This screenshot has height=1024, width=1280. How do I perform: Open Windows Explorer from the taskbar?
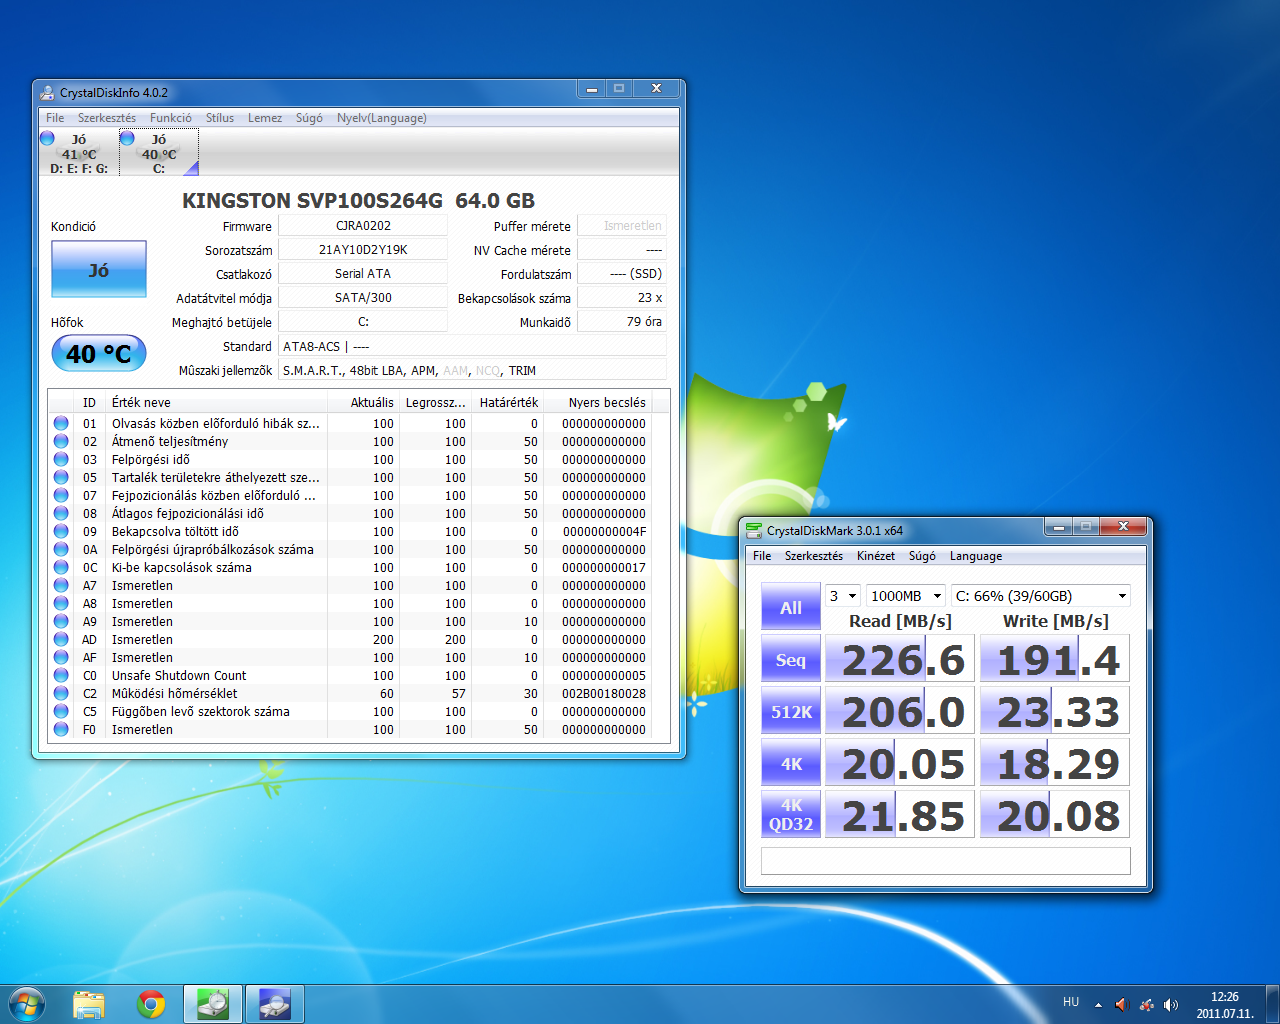89,1004
